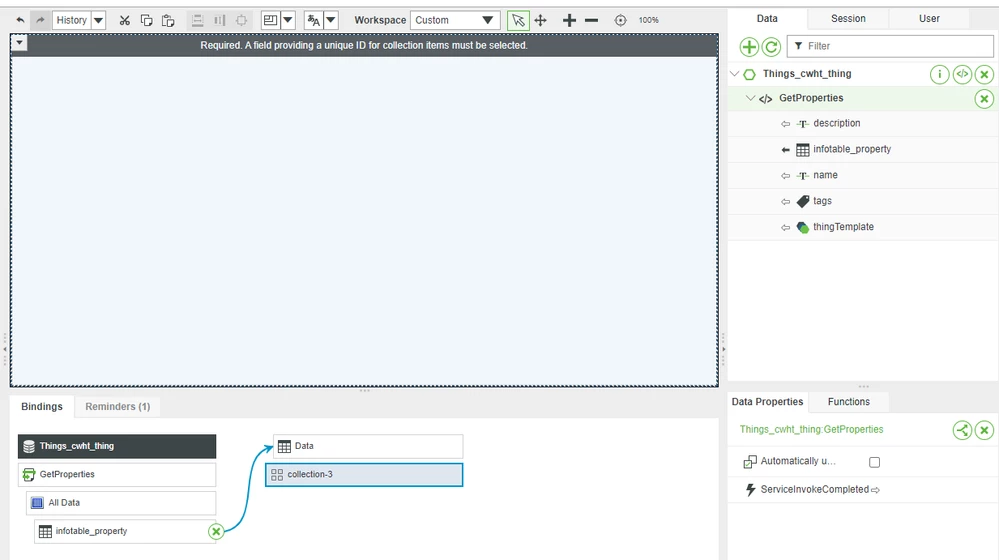
Task: Select the collection-3 widget binding
Action: [x=364, y=475]
